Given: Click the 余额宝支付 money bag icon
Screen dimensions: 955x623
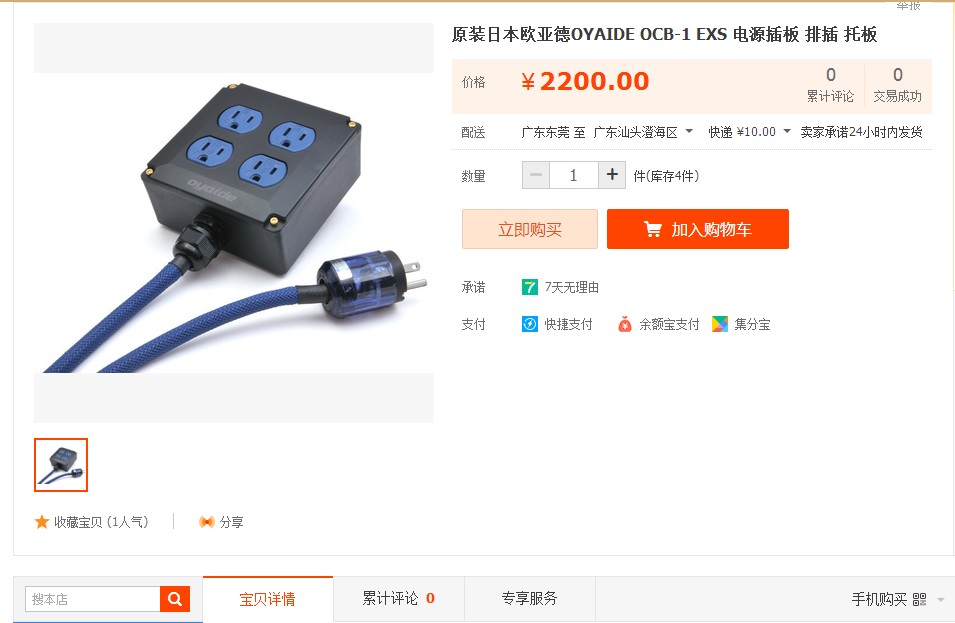Looking at the screenshot, I should tap(625, 324).
